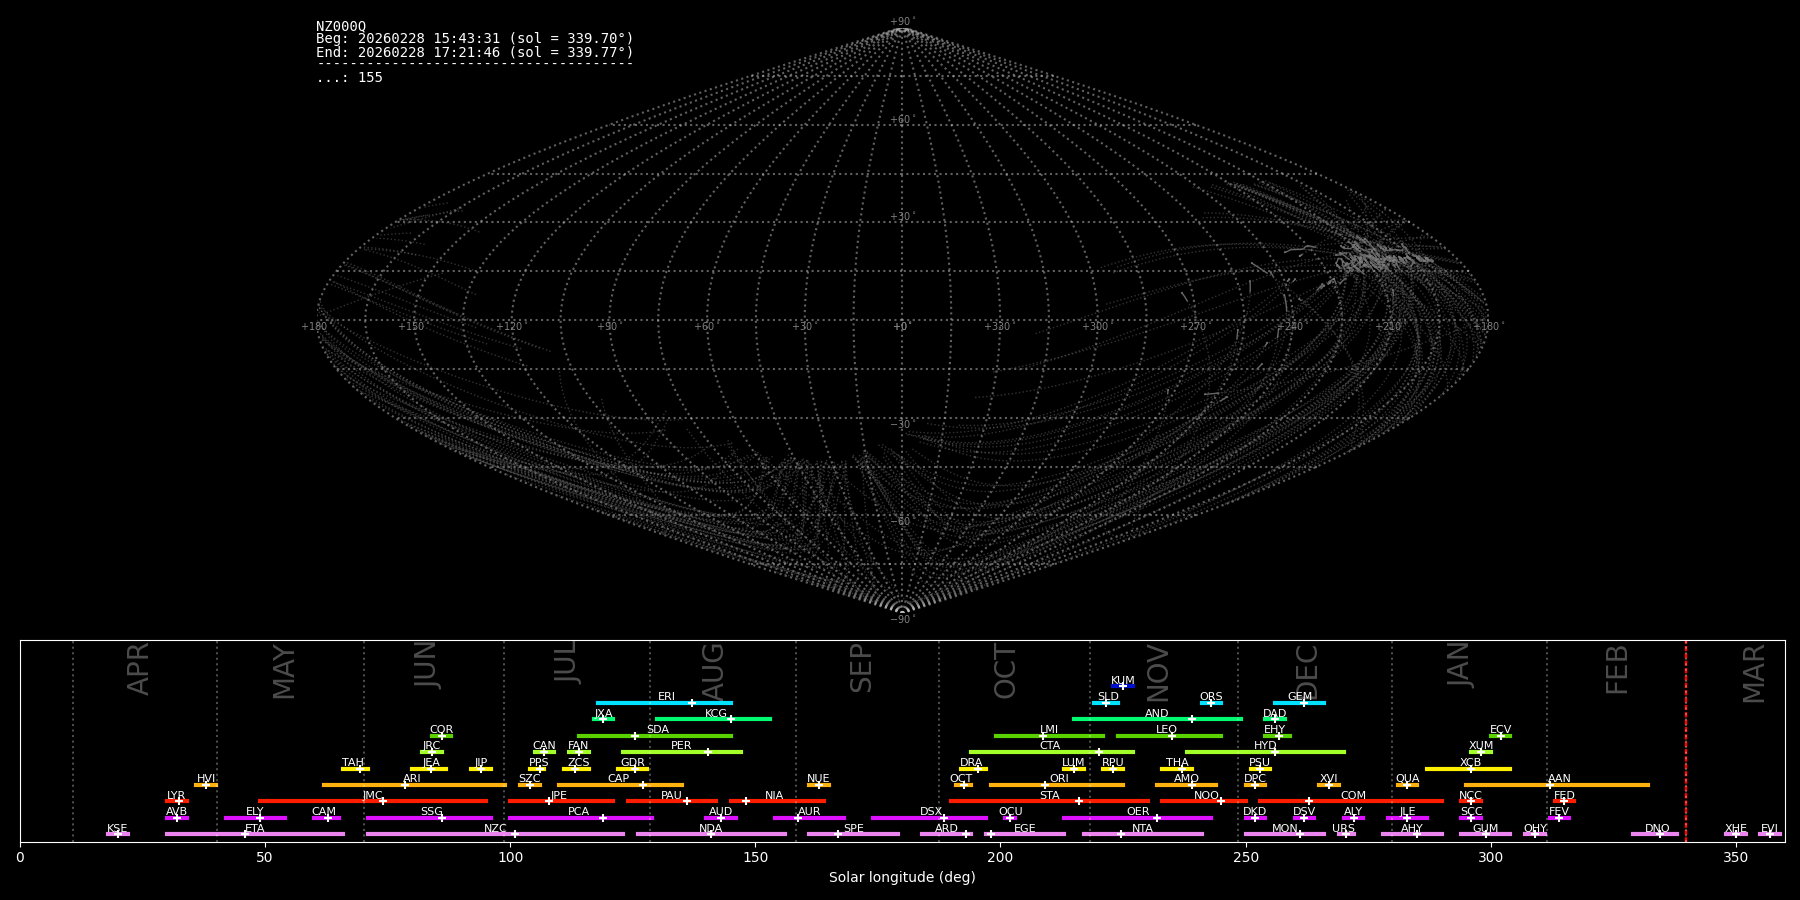Click the URS shower label
This screenshot has width=1800, height=900.
pyautogui.click(x=1343, y=829)
